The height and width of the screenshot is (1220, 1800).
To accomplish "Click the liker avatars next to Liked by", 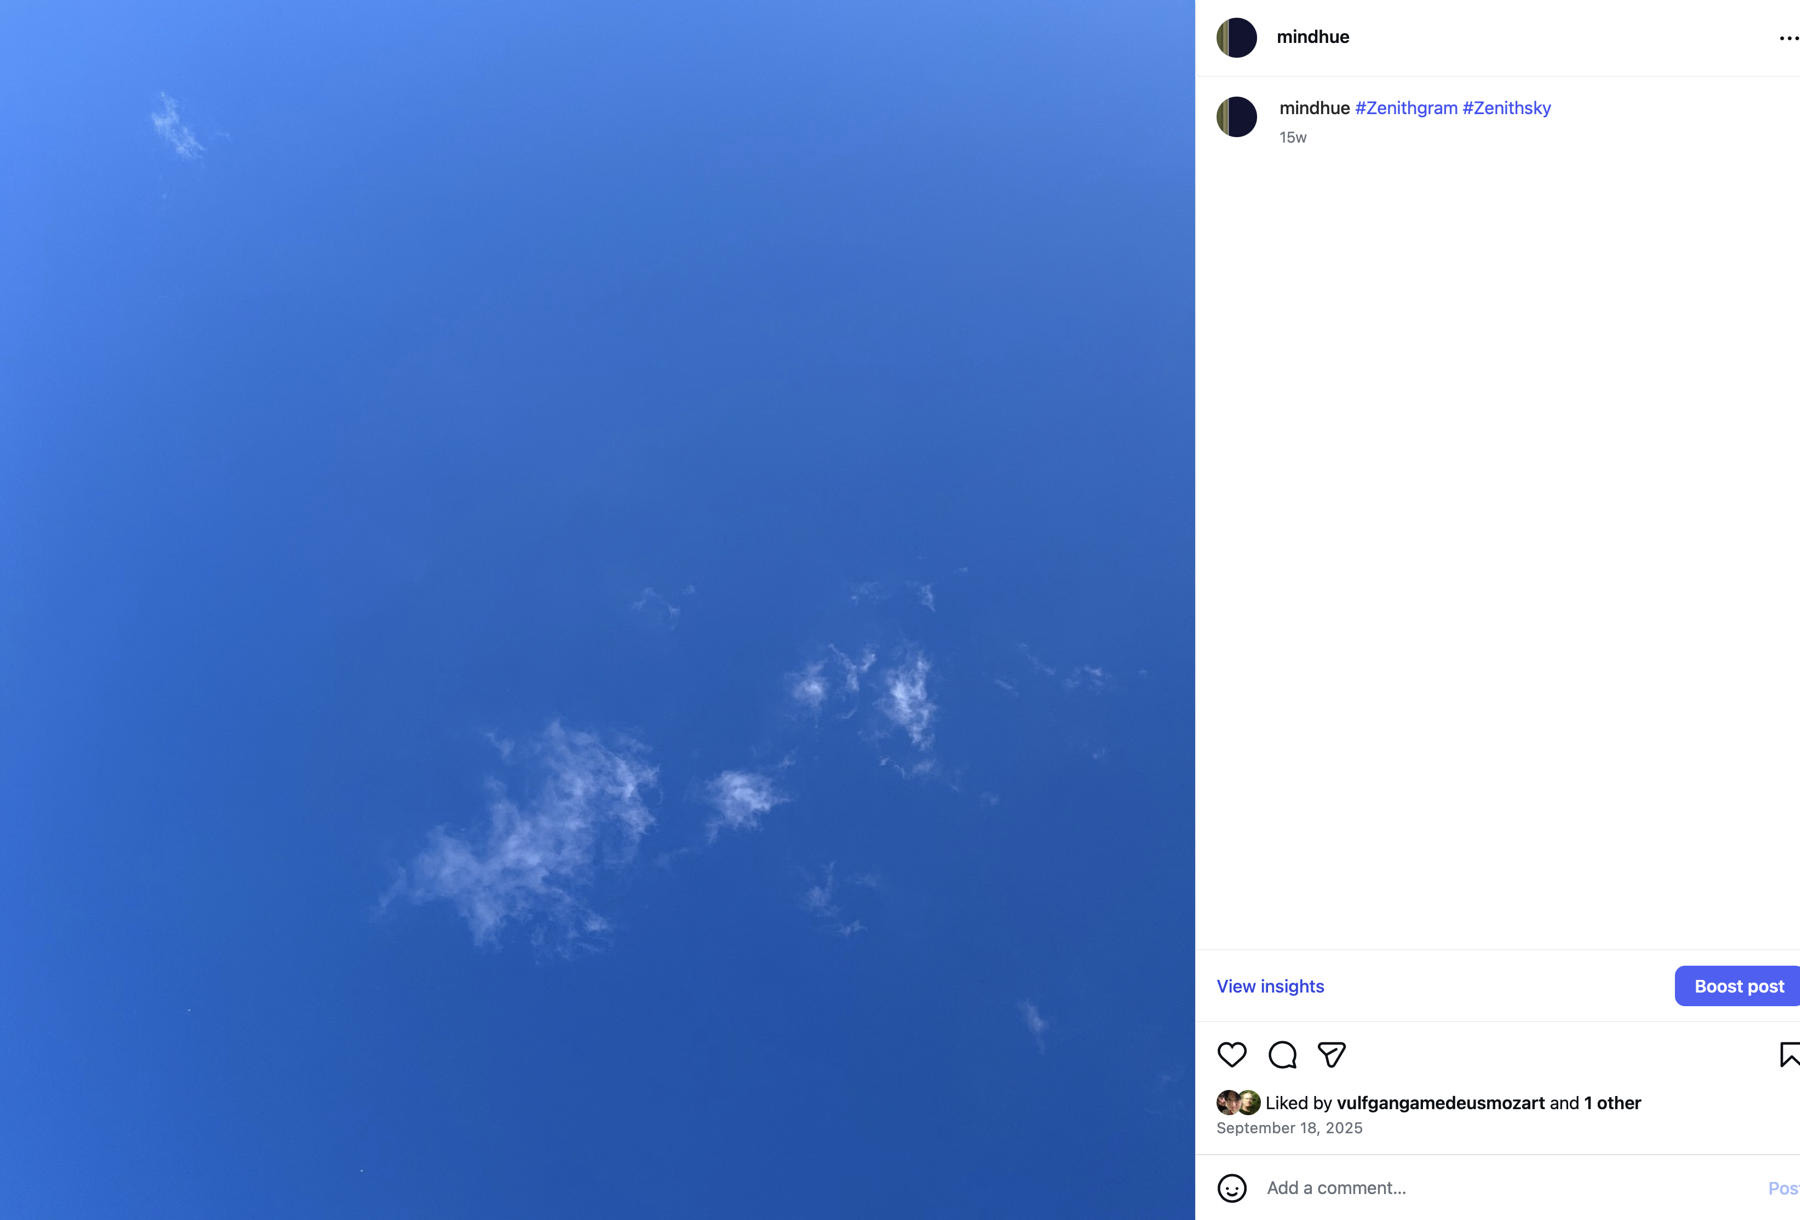I will tap(1238, 1103).
